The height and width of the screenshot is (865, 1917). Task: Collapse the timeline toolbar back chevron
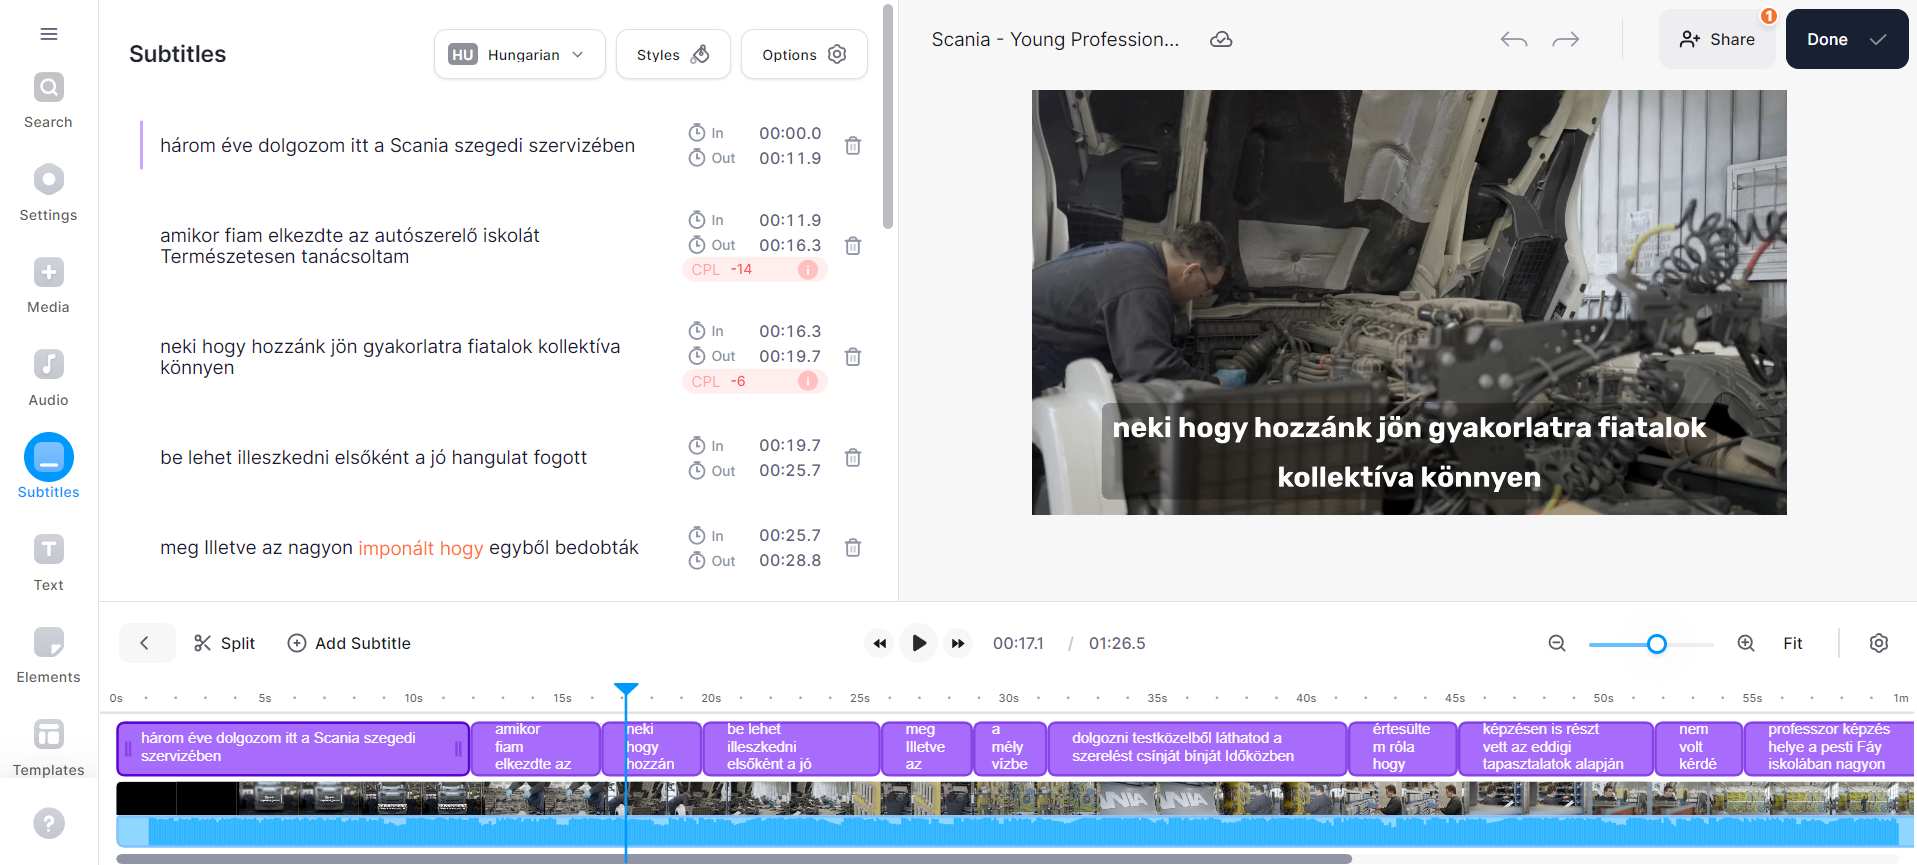[145, 643]
